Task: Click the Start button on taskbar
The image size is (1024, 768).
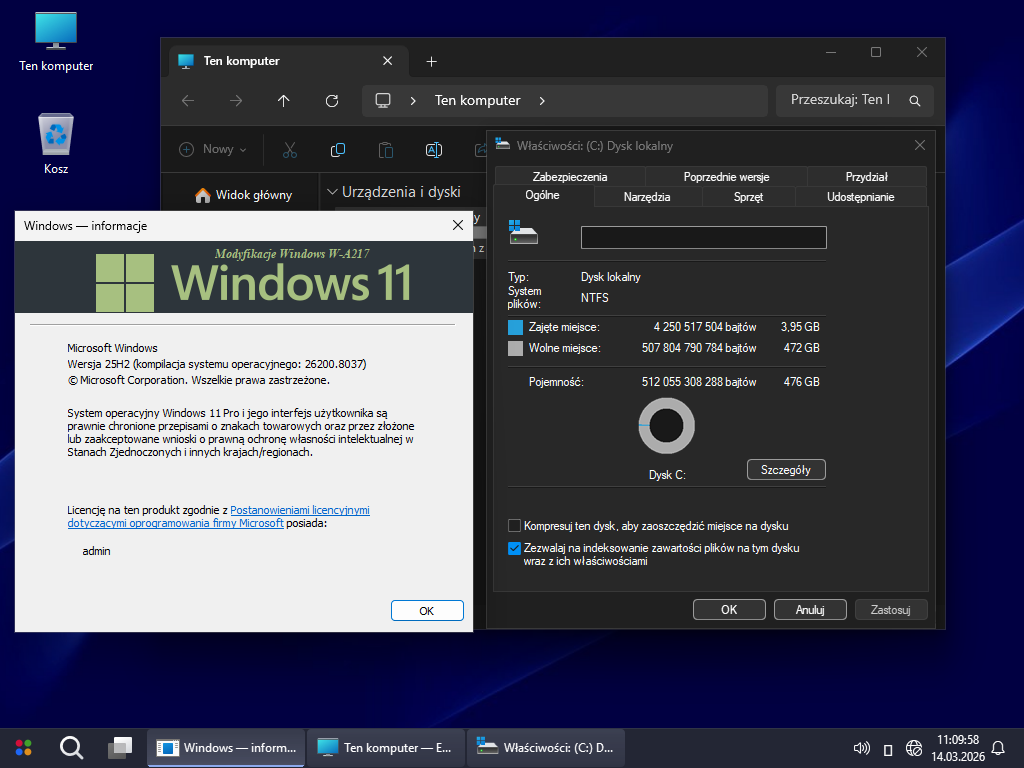Action: (23, 747)
